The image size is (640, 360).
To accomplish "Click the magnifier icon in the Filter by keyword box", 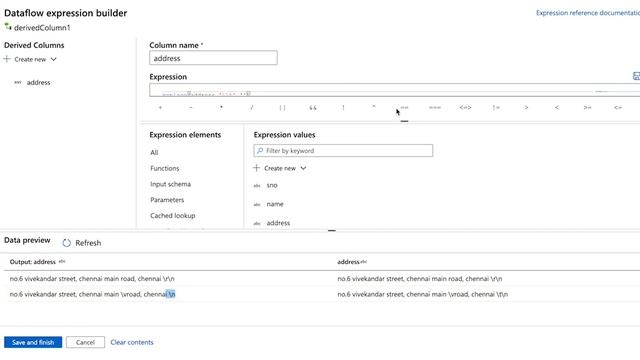I will tap(260, 151).
